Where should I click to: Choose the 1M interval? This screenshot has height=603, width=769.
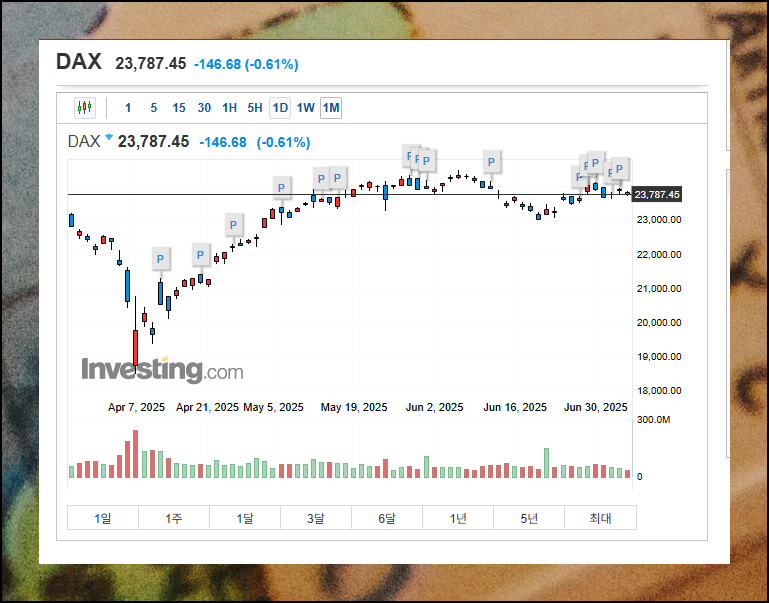[331, 108]
